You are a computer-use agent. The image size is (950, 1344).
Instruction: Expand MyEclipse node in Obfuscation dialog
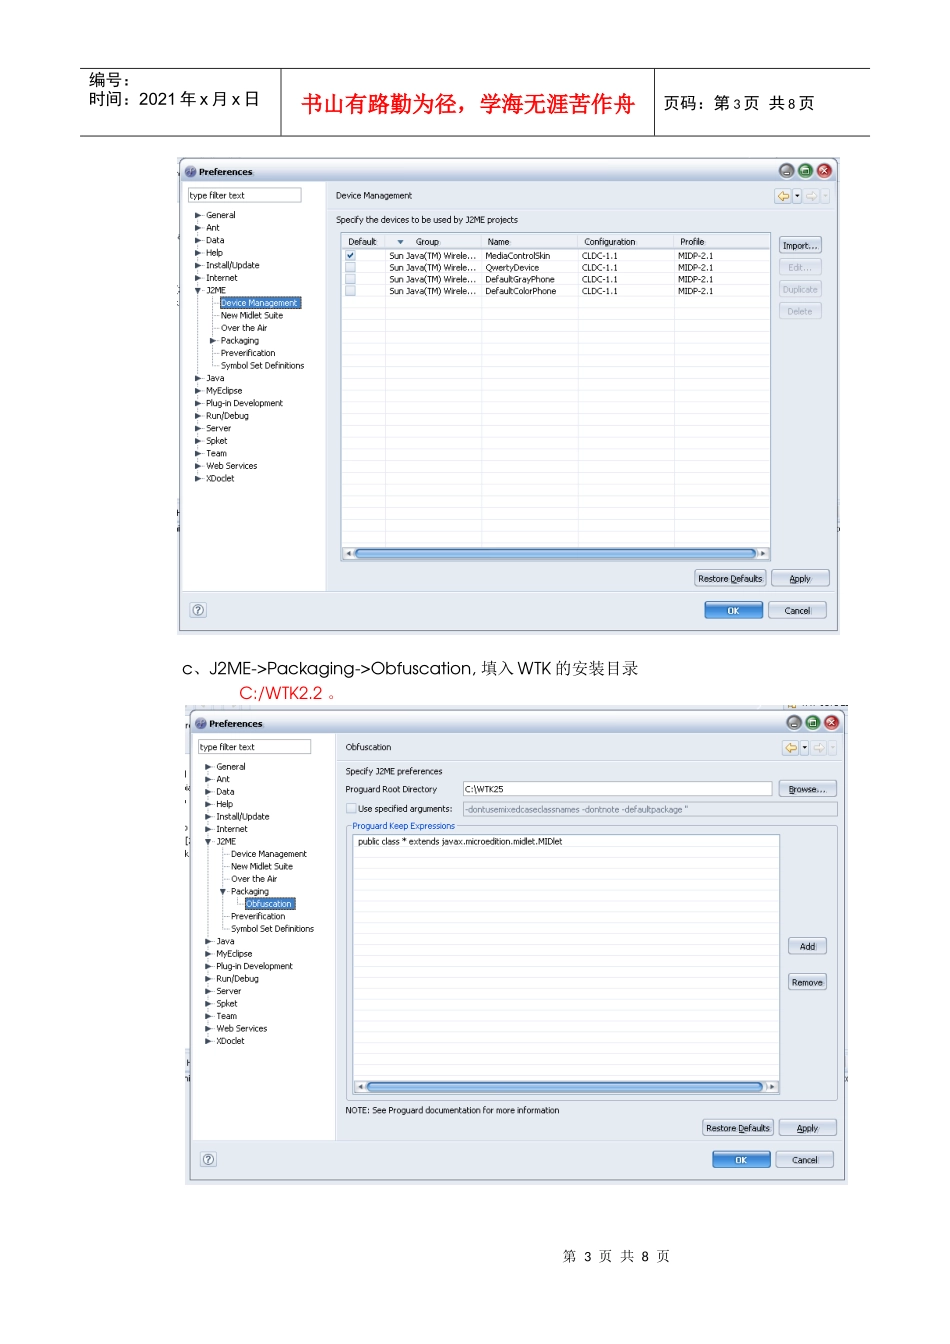208,955
